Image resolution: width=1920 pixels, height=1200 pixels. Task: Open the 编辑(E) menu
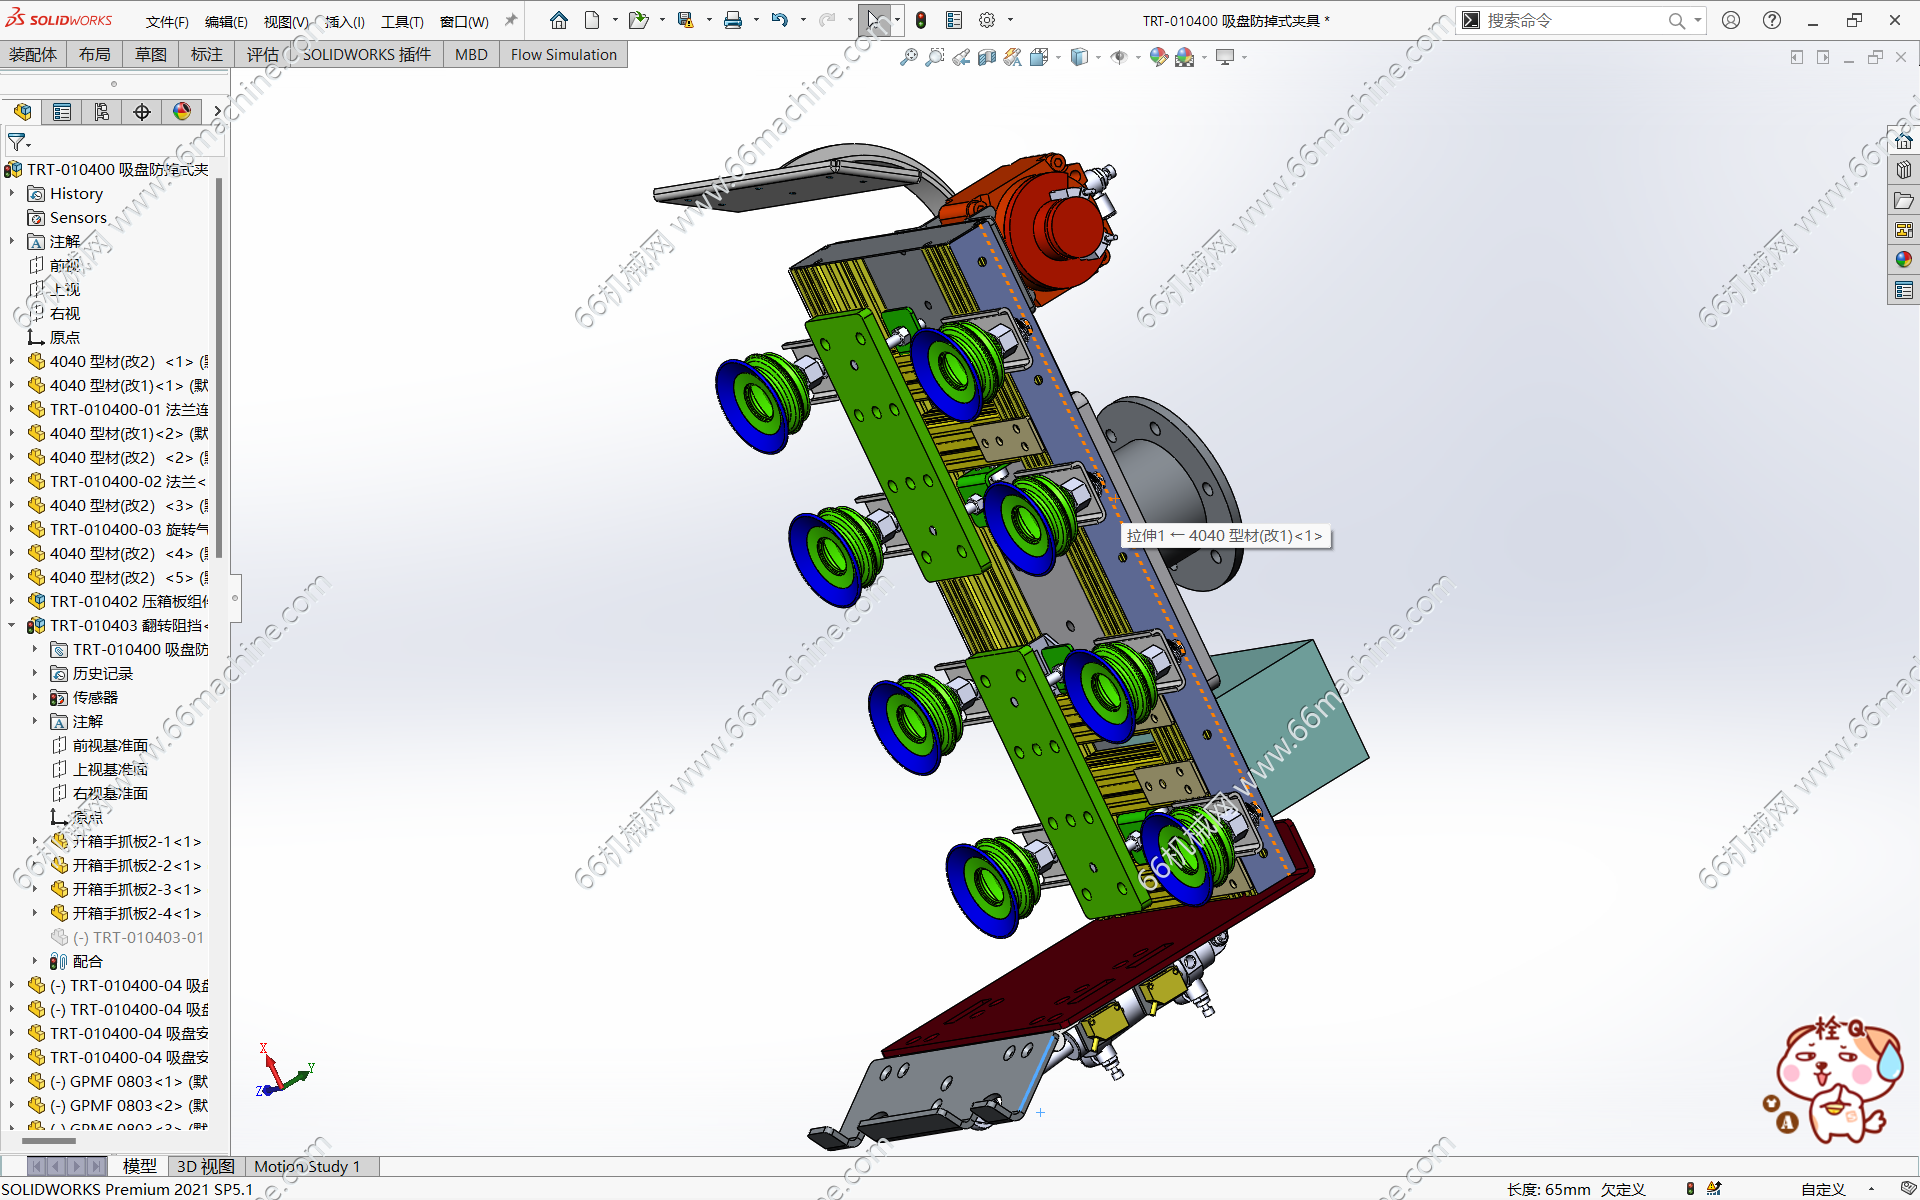point(226,21)
